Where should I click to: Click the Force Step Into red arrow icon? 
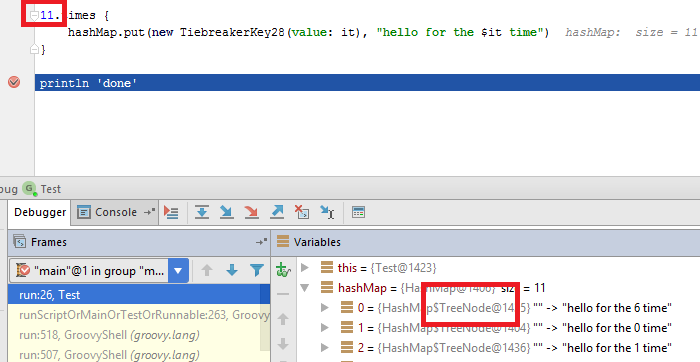coord(252,212)
